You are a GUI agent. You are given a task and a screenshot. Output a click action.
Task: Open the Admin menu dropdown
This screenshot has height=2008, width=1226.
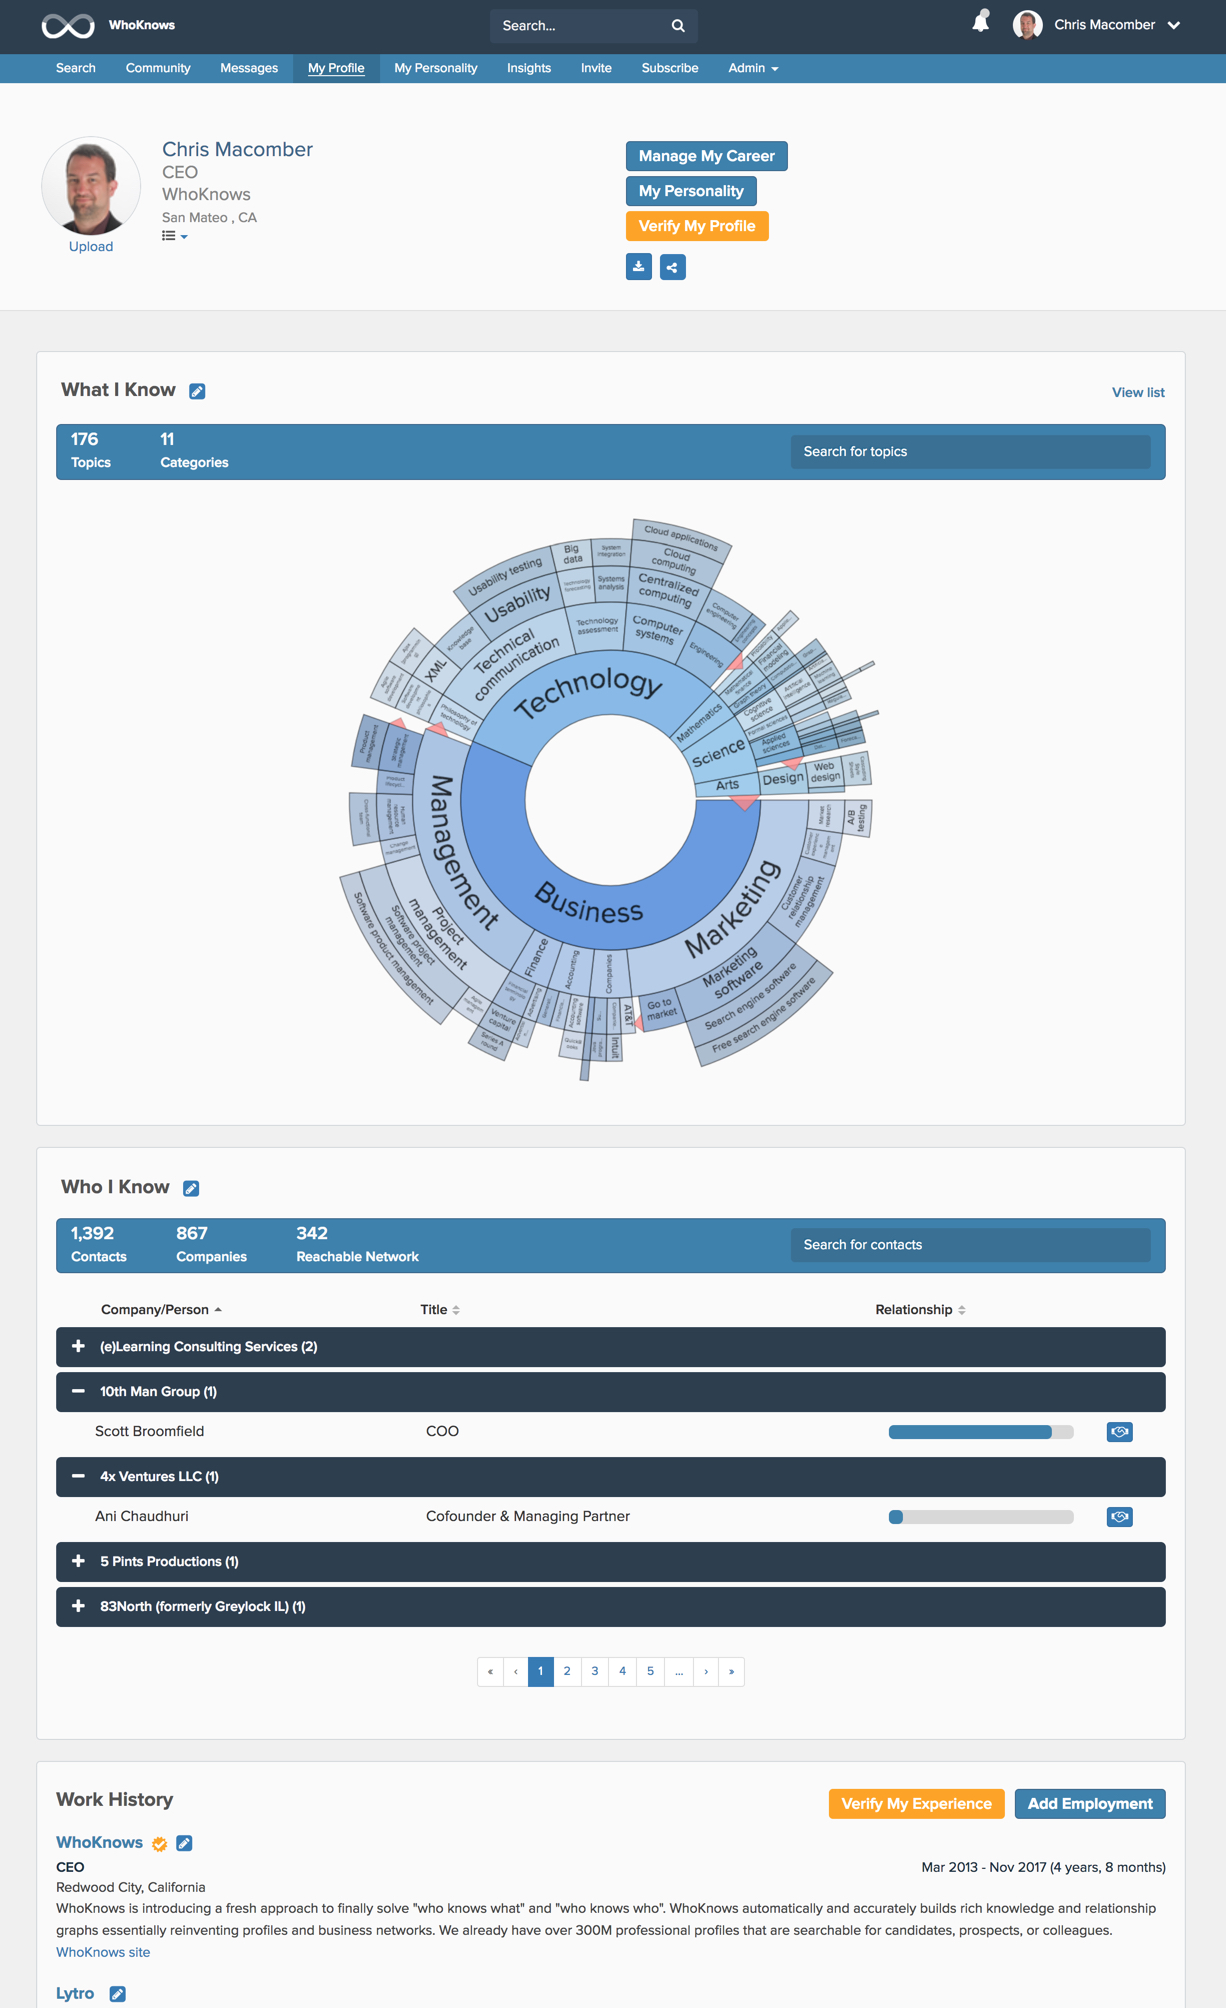[x=753, y=68]
